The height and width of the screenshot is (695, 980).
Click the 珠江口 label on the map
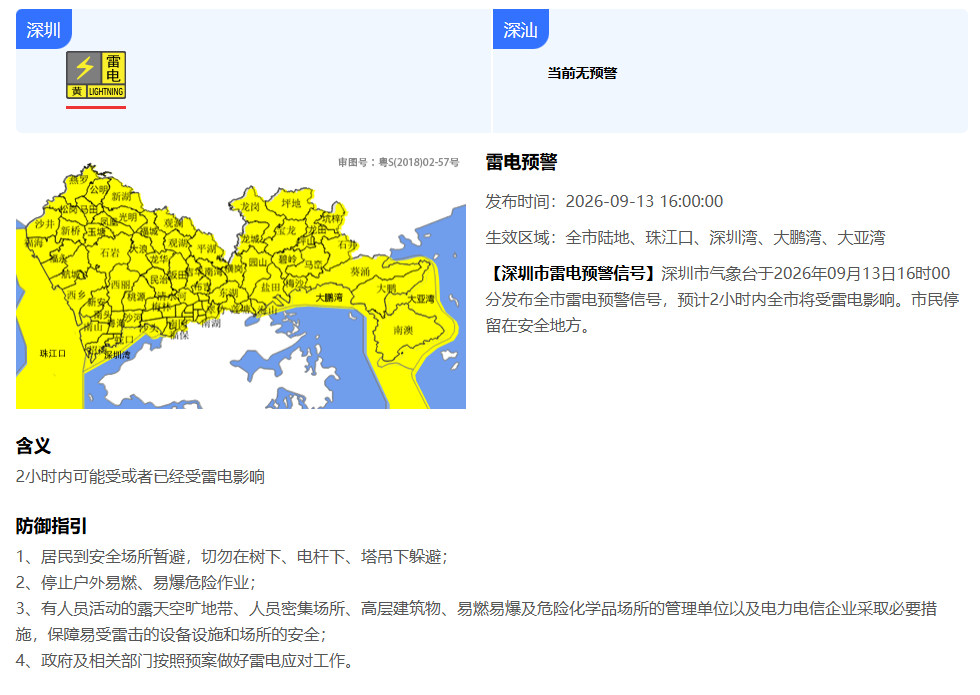click(53, 354)
